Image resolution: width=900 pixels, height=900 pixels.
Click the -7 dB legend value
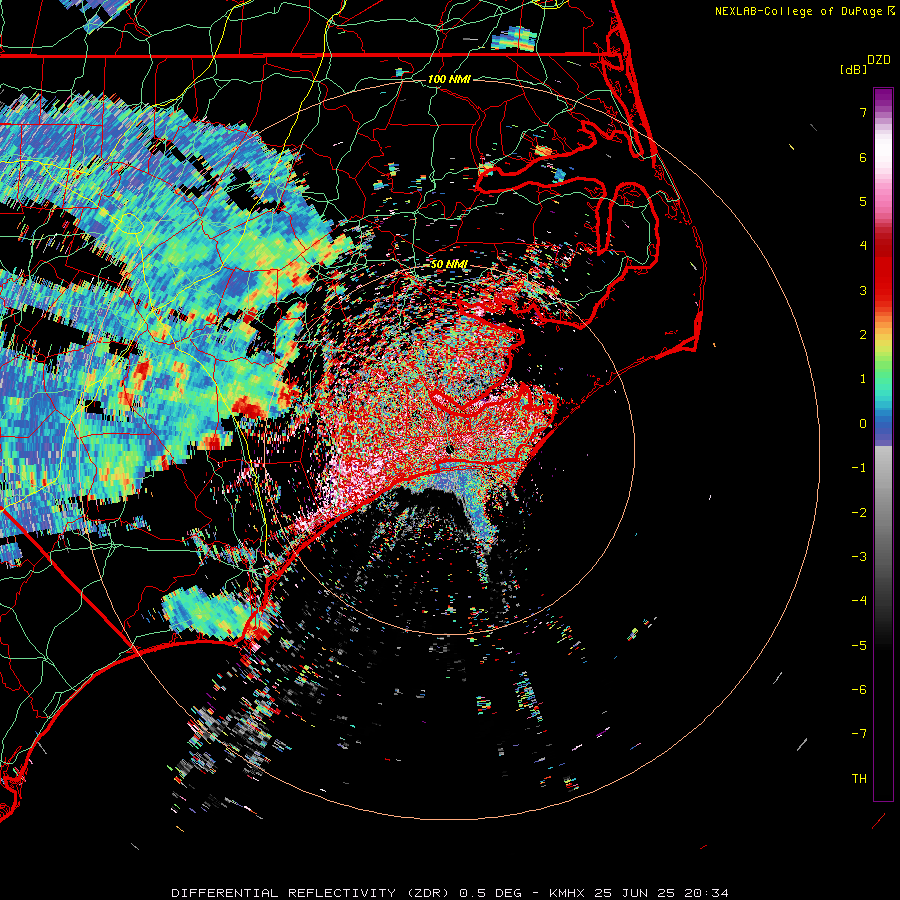pos(859,734)
